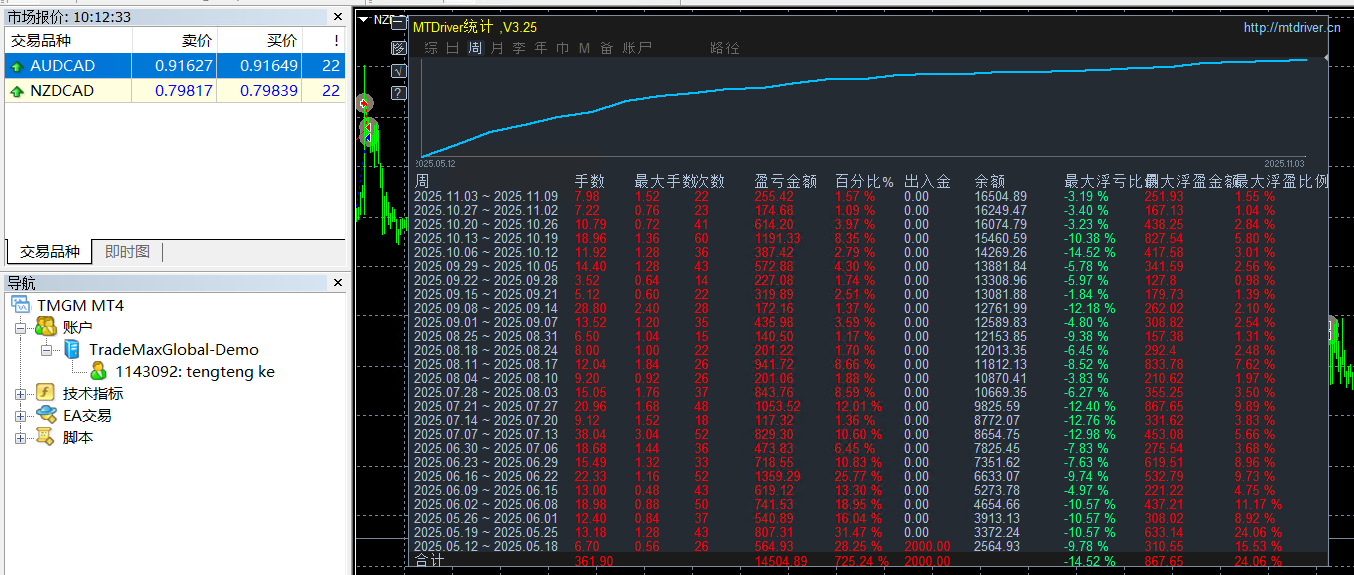Image resolution: width=1354 pixels, height=575 pixels.
Task: Click the 1143092: tengteng ke account label
Action: click(x=195, y=371)
